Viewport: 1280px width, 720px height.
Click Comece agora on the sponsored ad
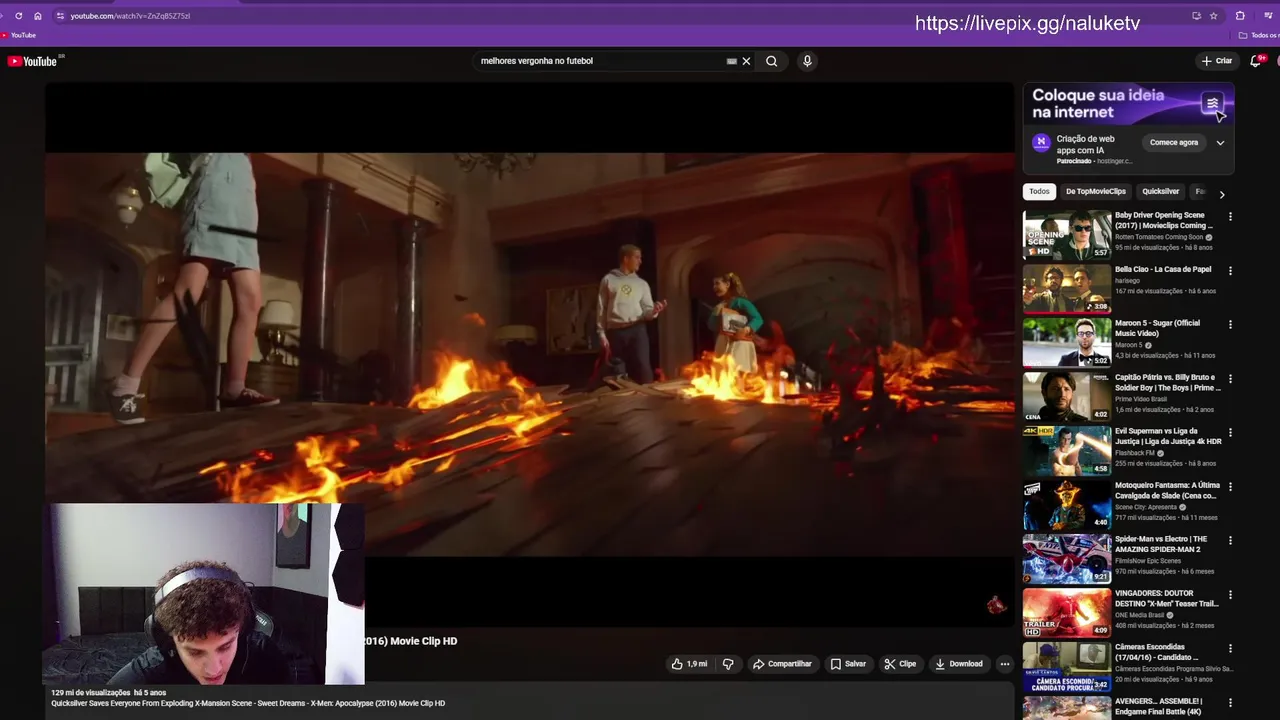[1174, 143]
